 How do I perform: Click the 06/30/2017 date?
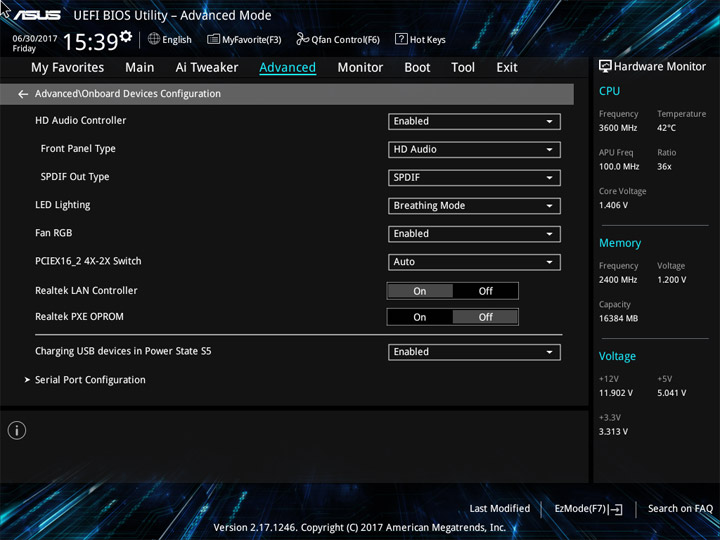pyautogui.click(x=34, y=39)
